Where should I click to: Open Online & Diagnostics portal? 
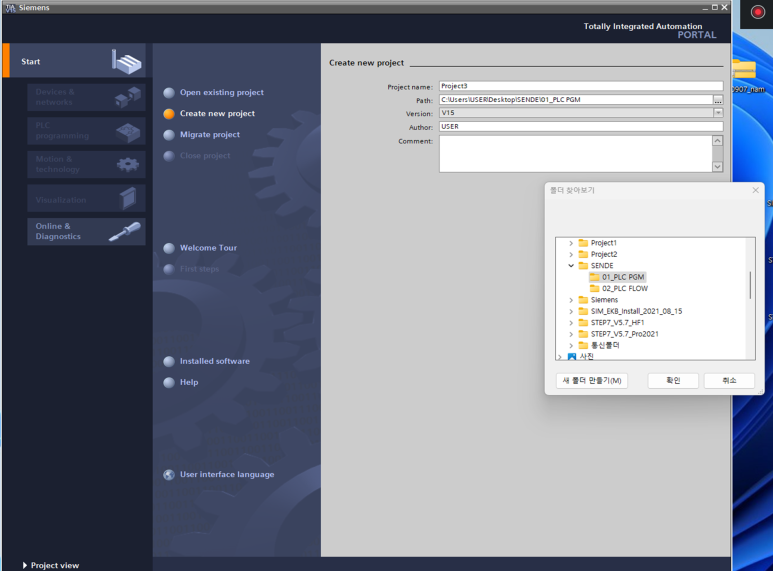(x=86, y=232)
